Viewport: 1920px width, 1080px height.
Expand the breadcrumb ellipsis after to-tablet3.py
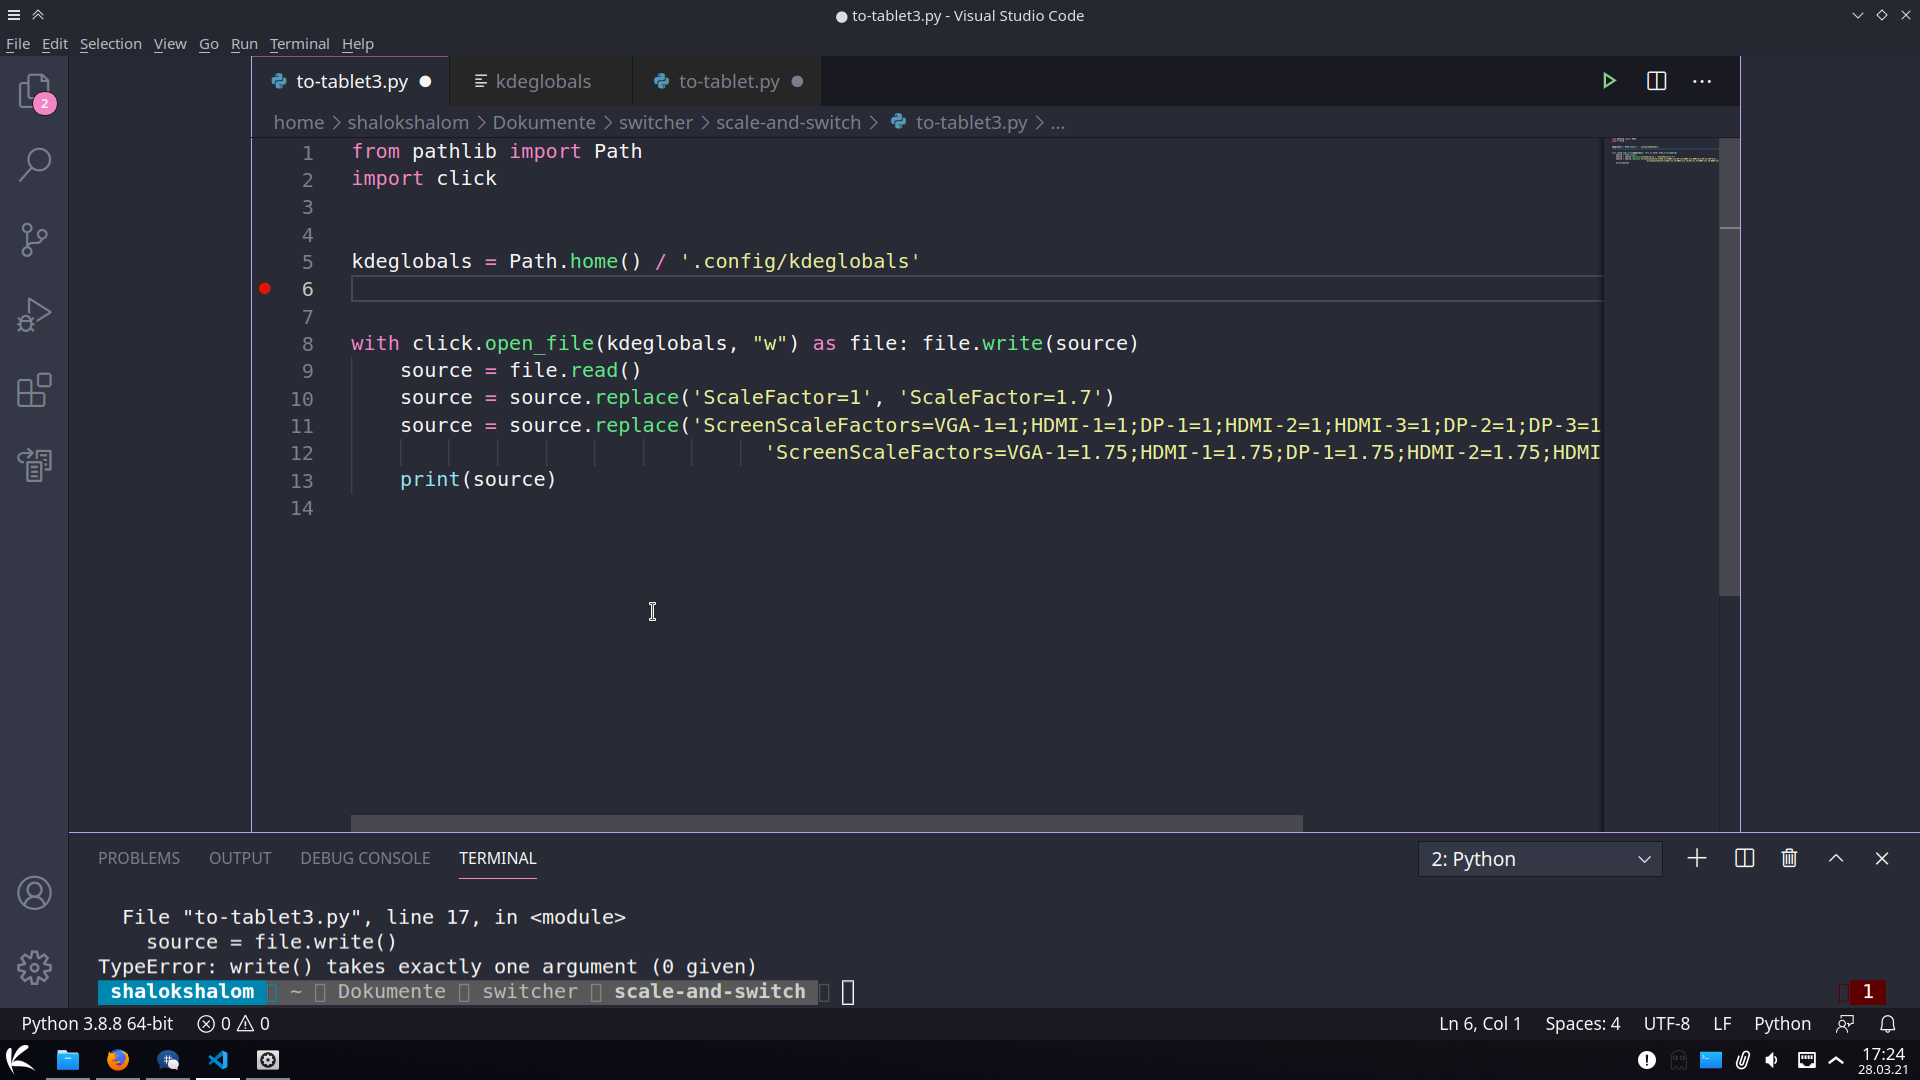pyautogui.click(x=1057, y=122)
